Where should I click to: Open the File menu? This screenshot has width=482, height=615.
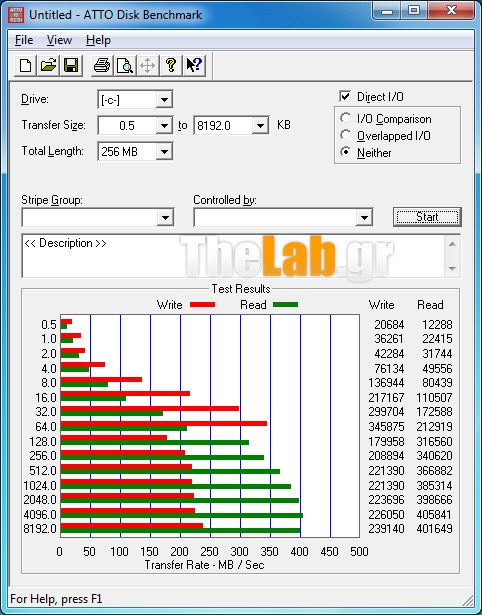click(x=24, y=40)
